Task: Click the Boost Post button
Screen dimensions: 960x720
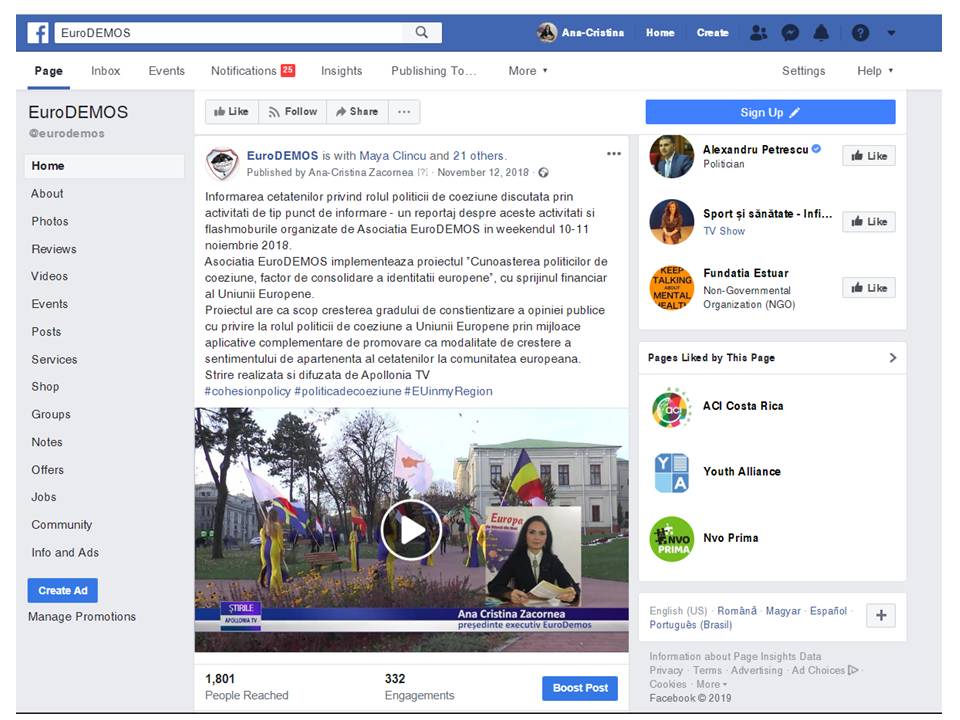Action: [580, 688]
